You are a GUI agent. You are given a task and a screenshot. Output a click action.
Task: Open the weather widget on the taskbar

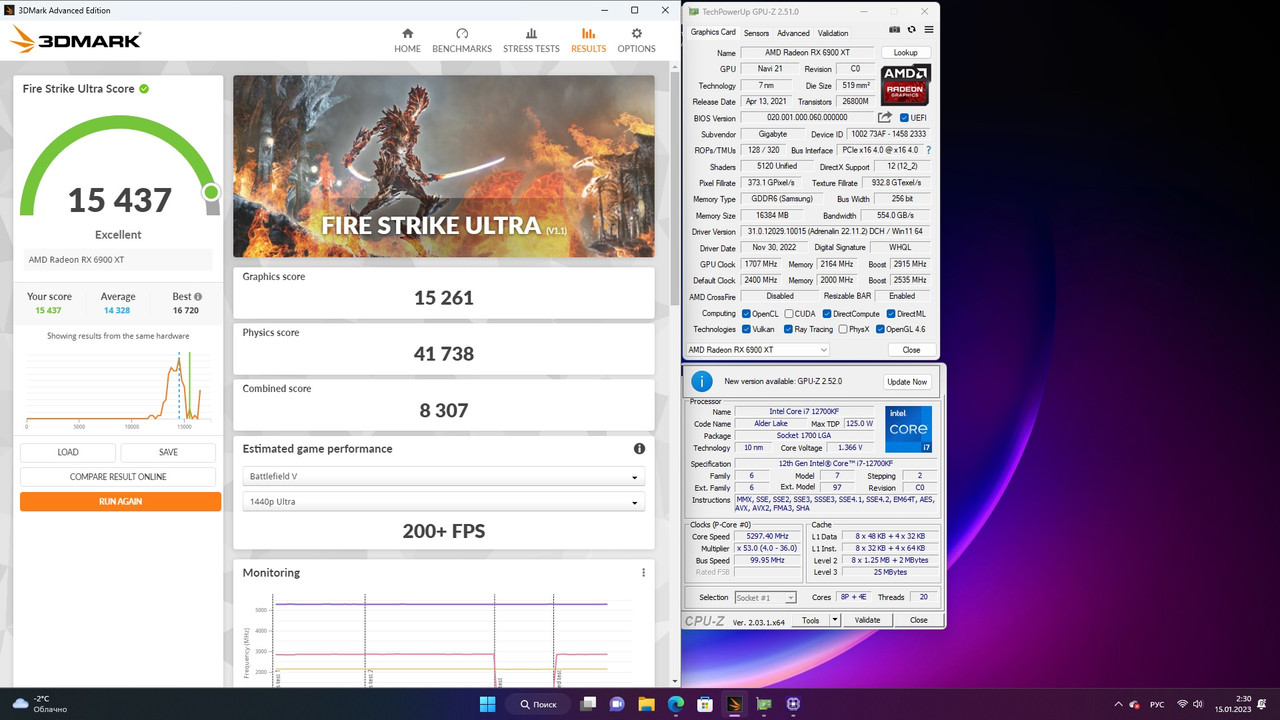(x=40, y=704)
